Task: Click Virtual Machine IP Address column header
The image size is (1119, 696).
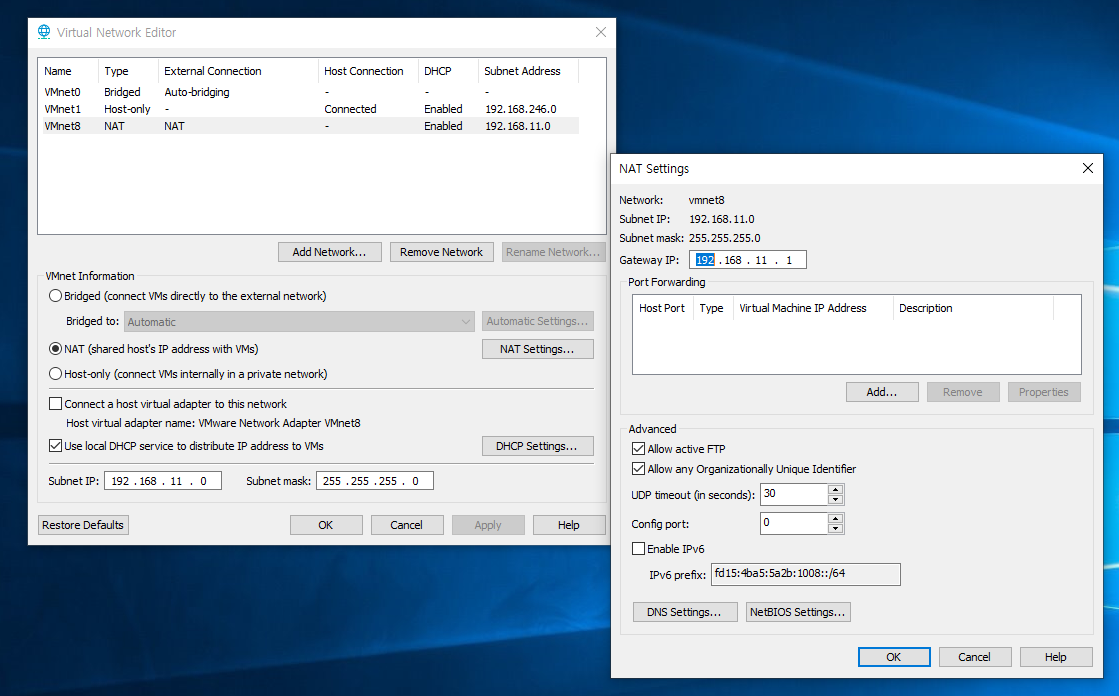Action: (x=813, y=308)
